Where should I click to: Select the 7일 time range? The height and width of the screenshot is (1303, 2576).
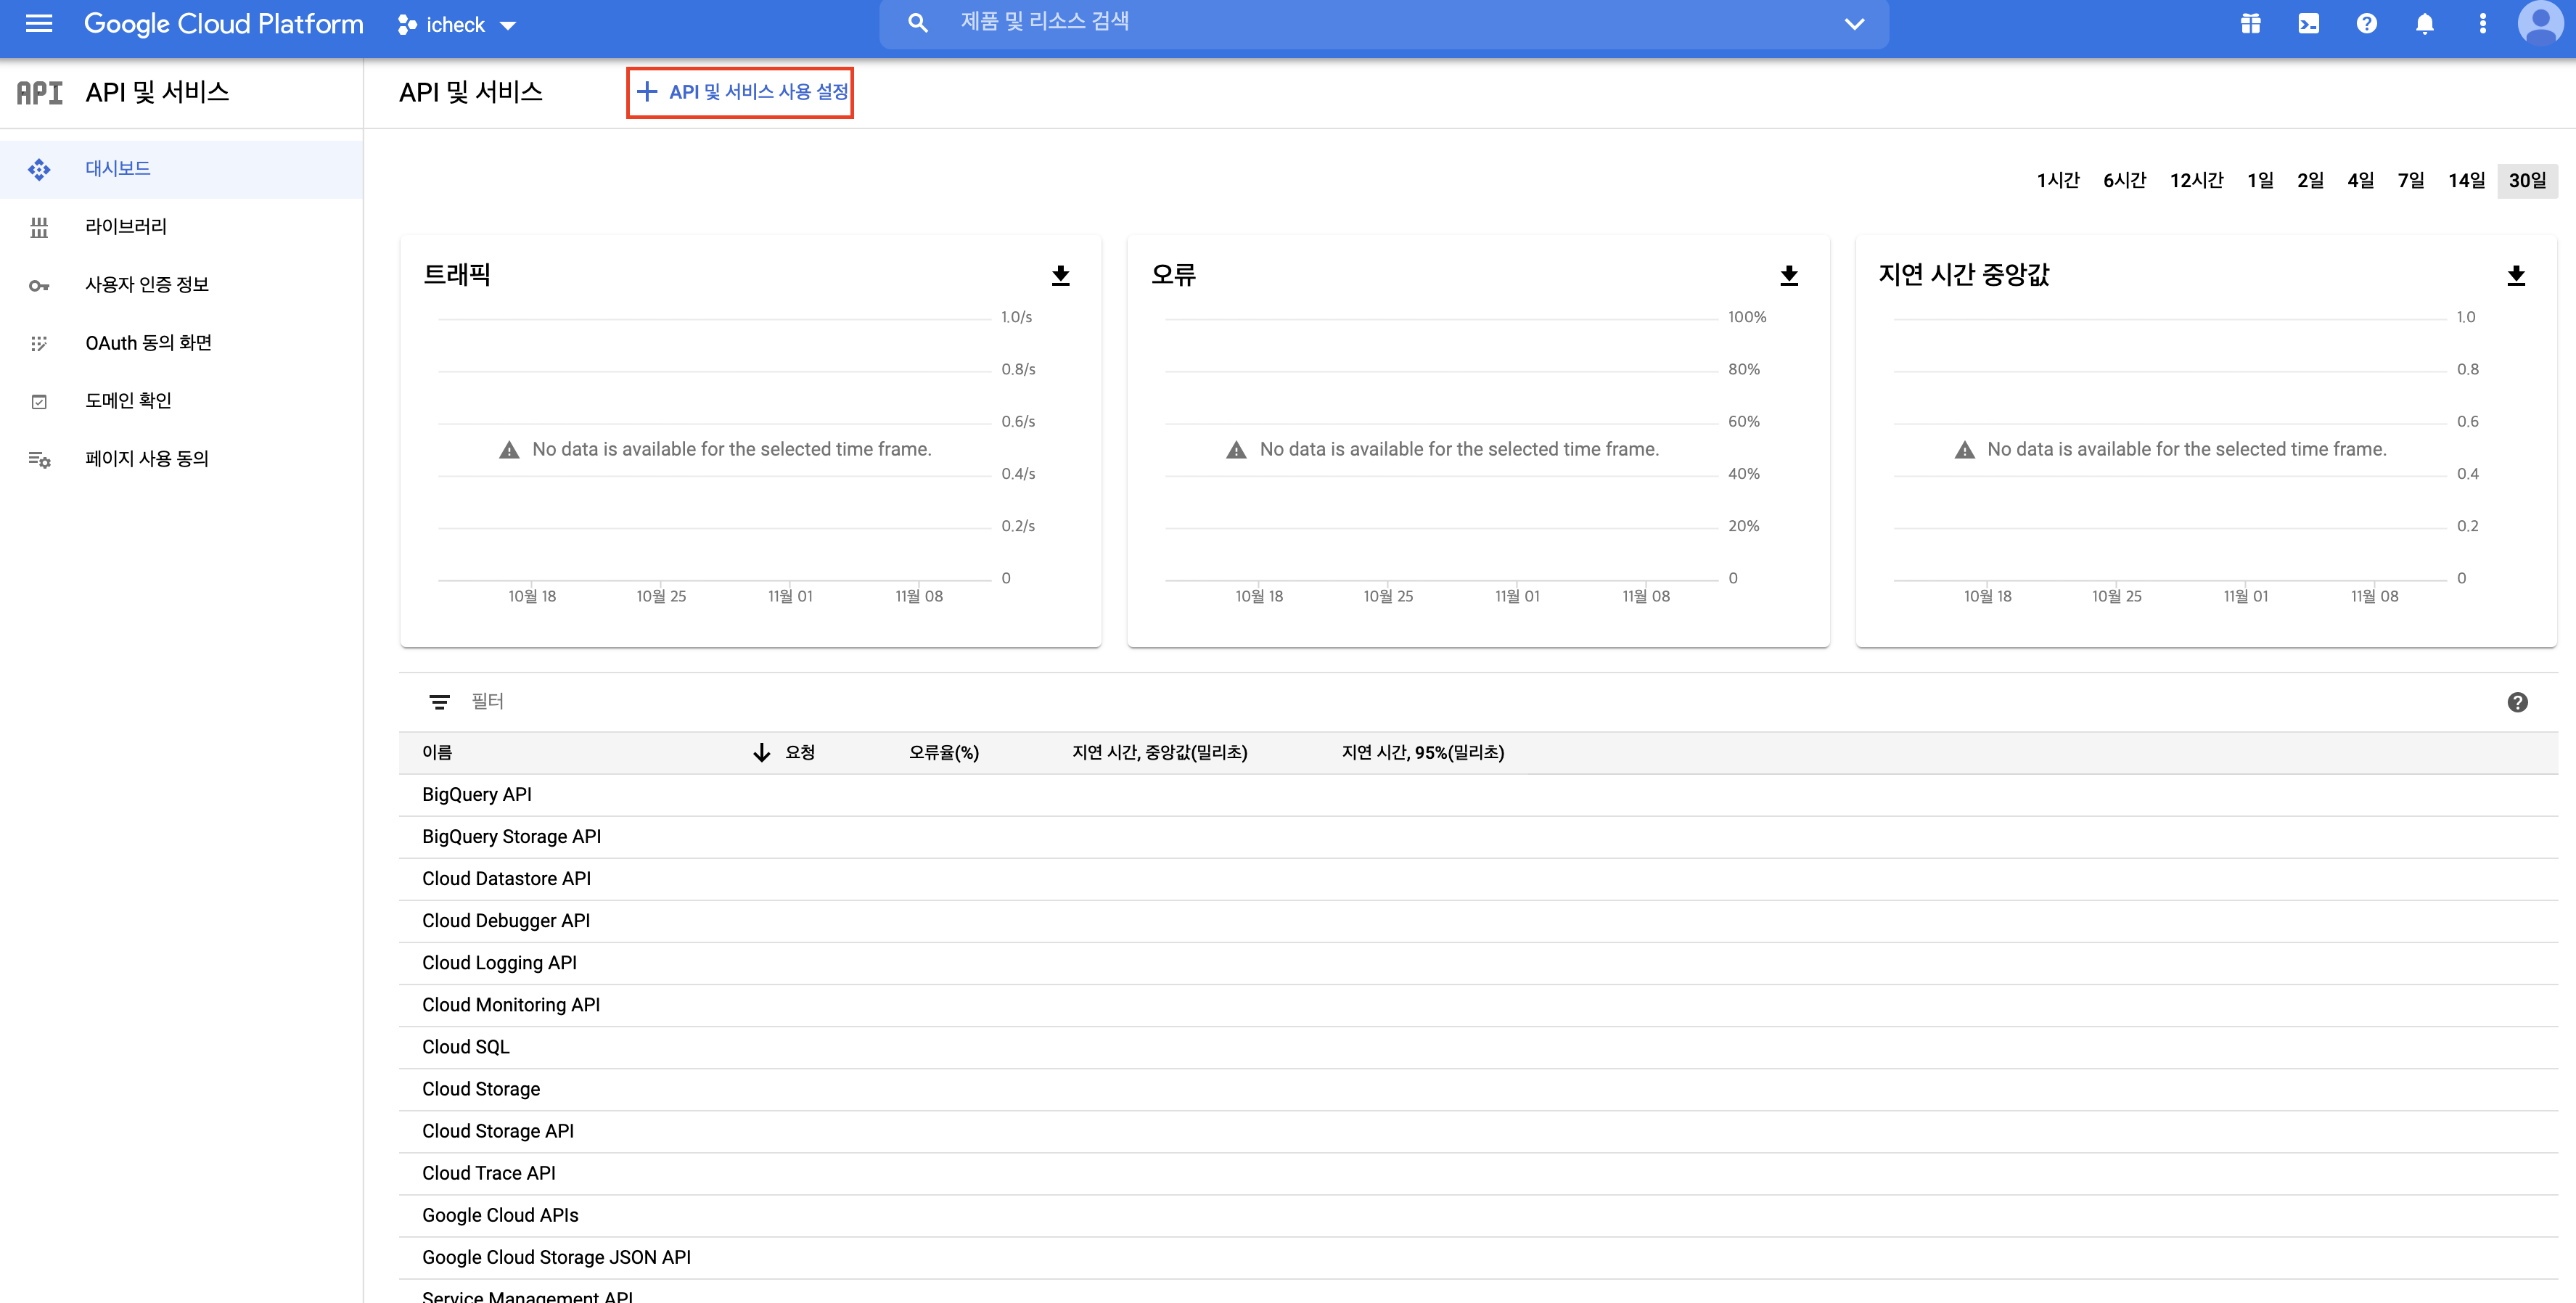point(2410,180)
